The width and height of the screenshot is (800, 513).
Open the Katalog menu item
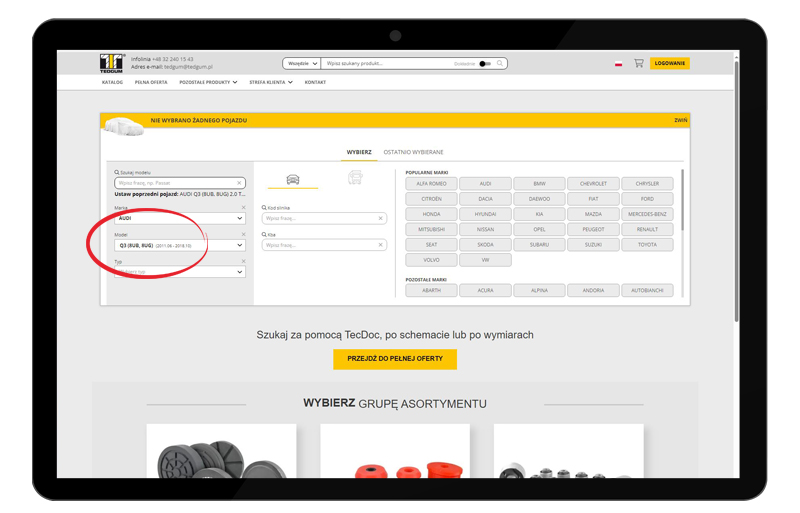tap(112, 82)
